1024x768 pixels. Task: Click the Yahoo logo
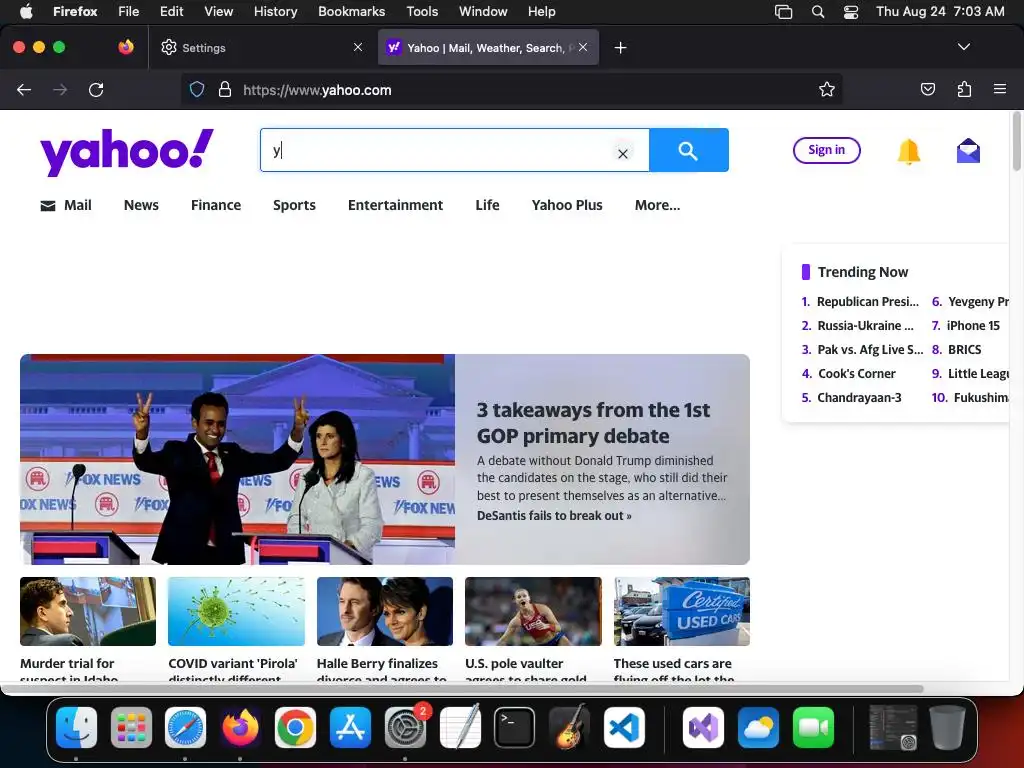(x=127, y=152)
